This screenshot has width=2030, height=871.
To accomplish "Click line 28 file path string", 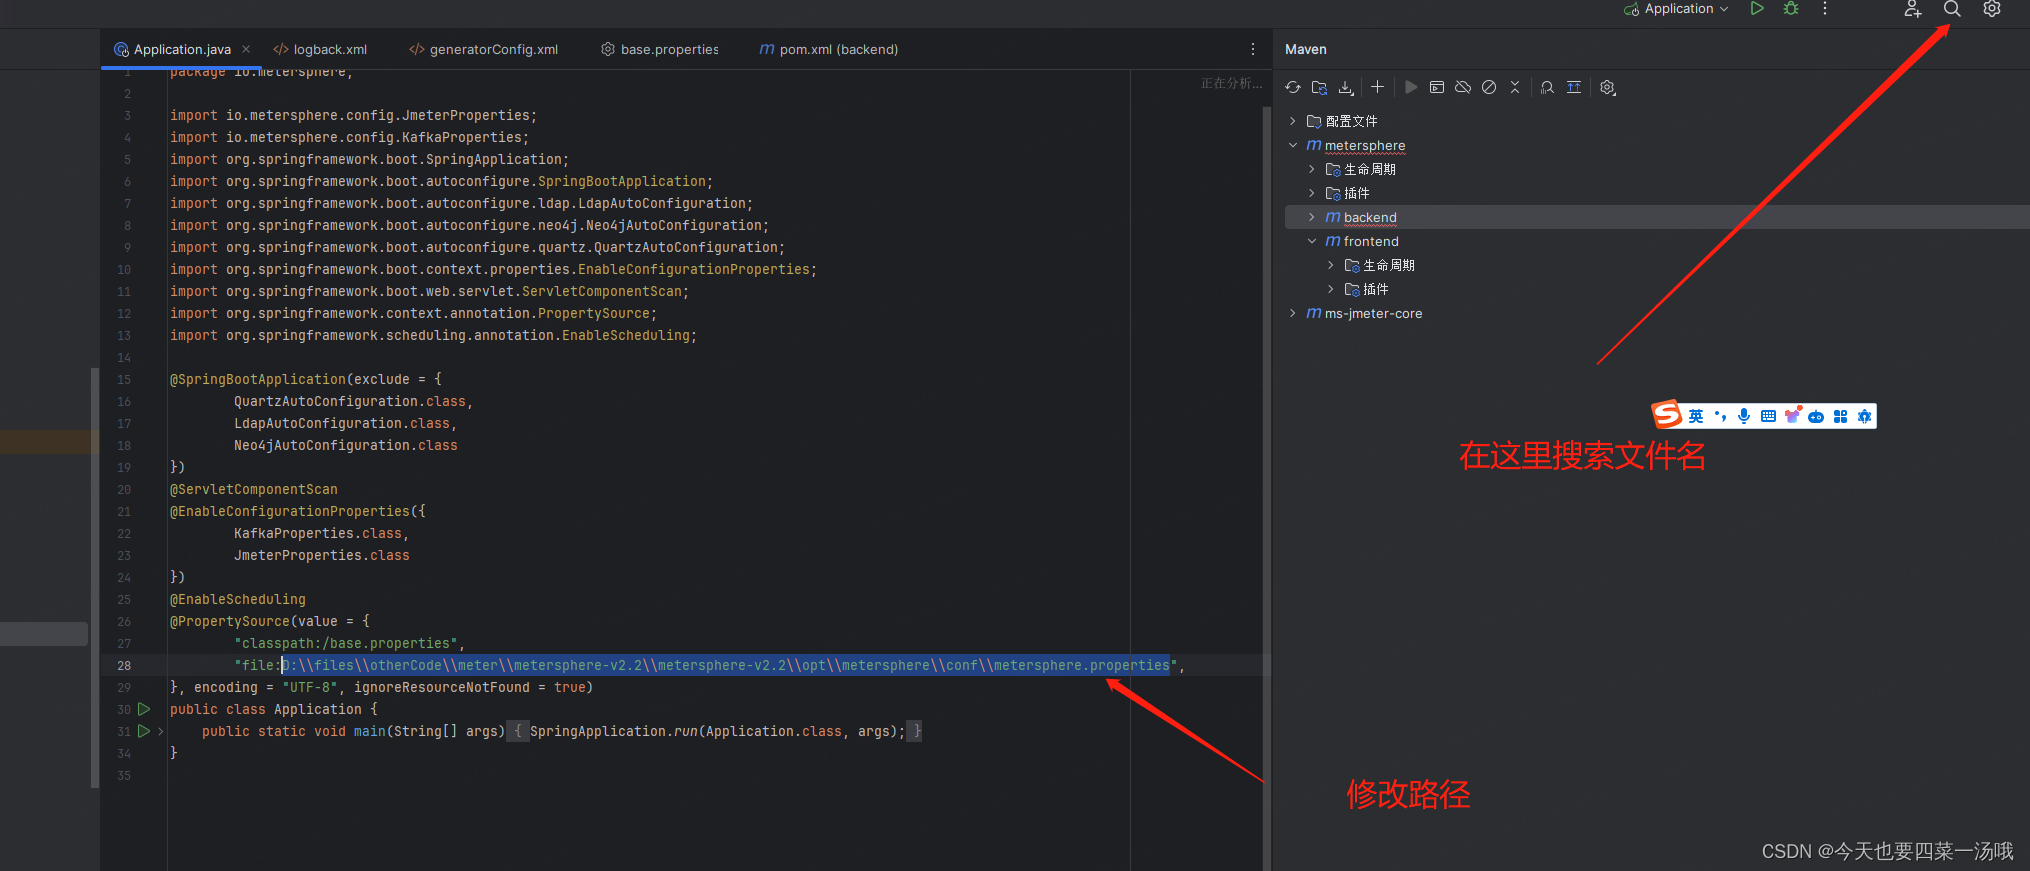I will 706,665.
